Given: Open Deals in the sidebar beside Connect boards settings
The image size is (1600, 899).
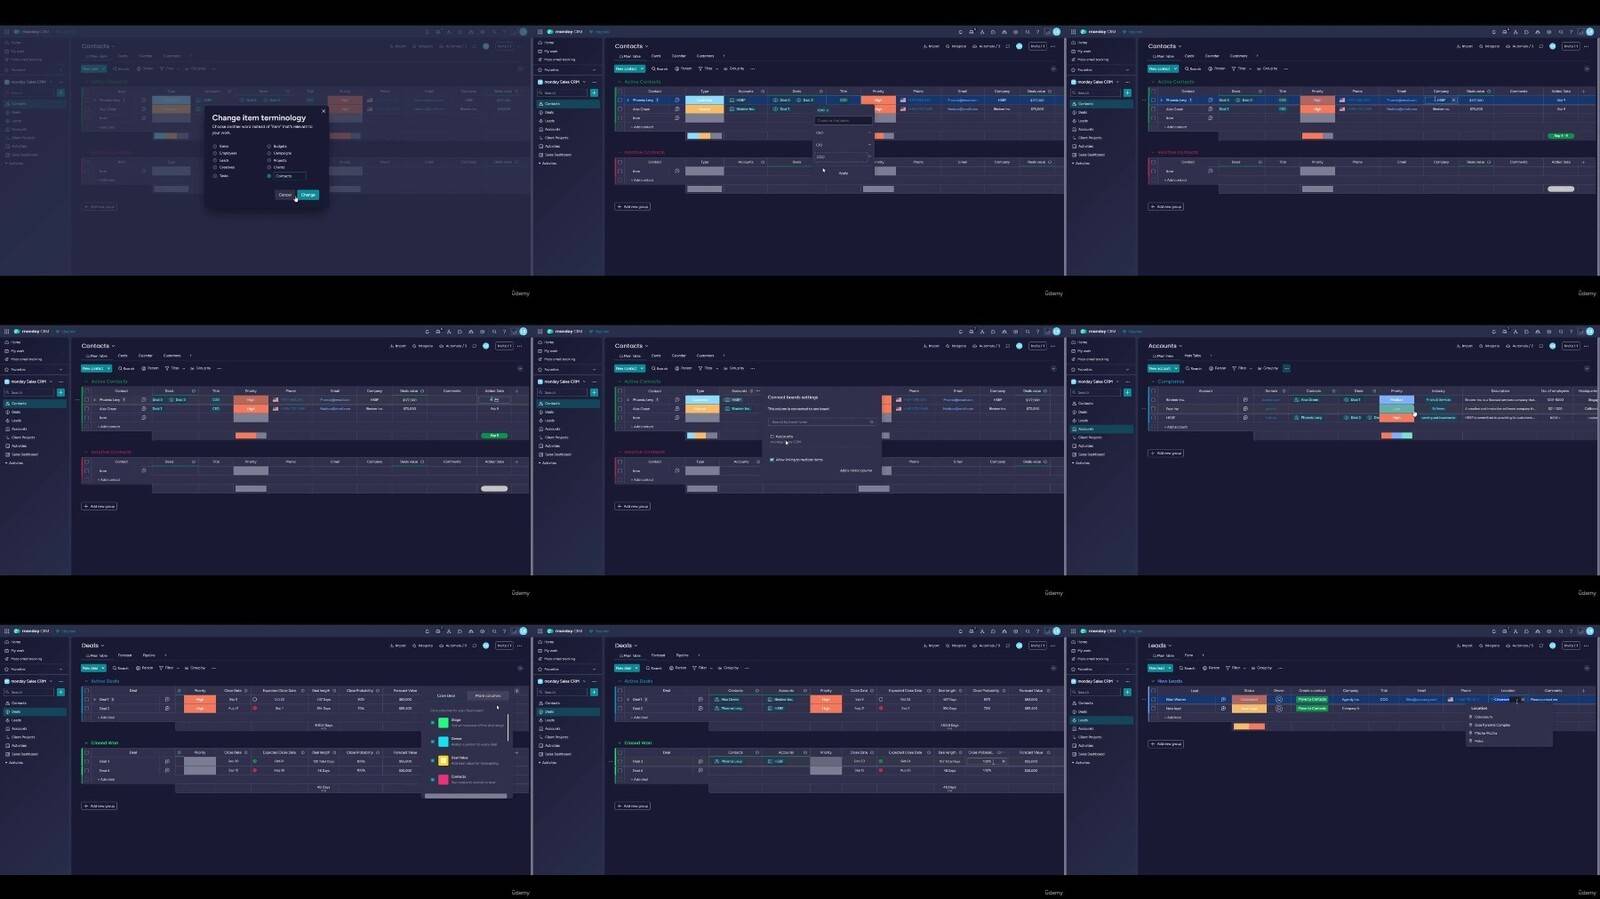Looking at the screenshot, I should pos(549,412).
